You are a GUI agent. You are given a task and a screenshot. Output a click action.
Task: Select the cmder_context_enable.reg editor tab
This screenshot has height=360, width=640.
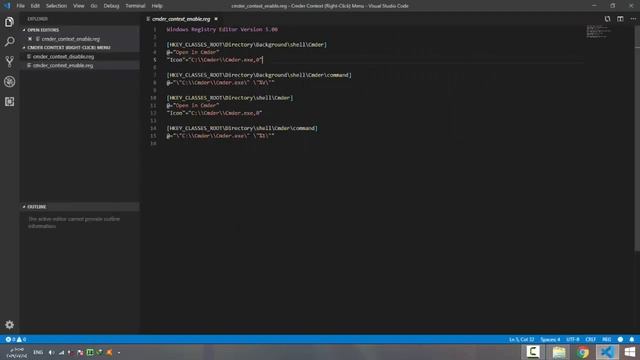click(x=181, y=19)
